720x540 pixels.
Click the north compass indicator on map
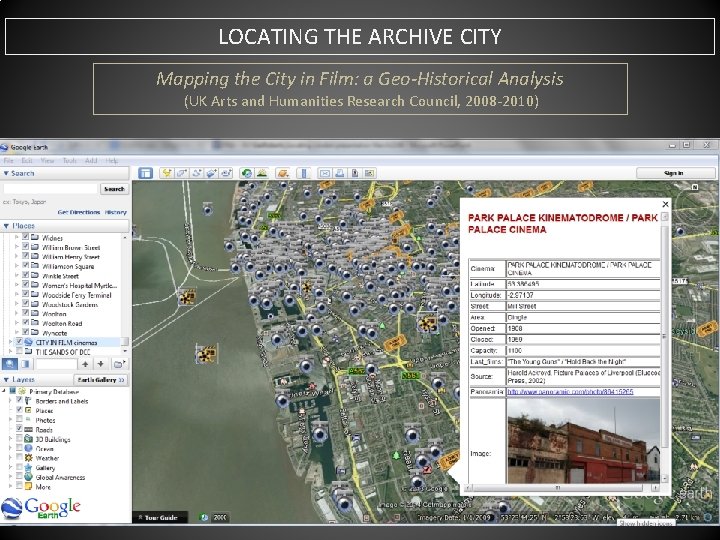pos(695,187)
